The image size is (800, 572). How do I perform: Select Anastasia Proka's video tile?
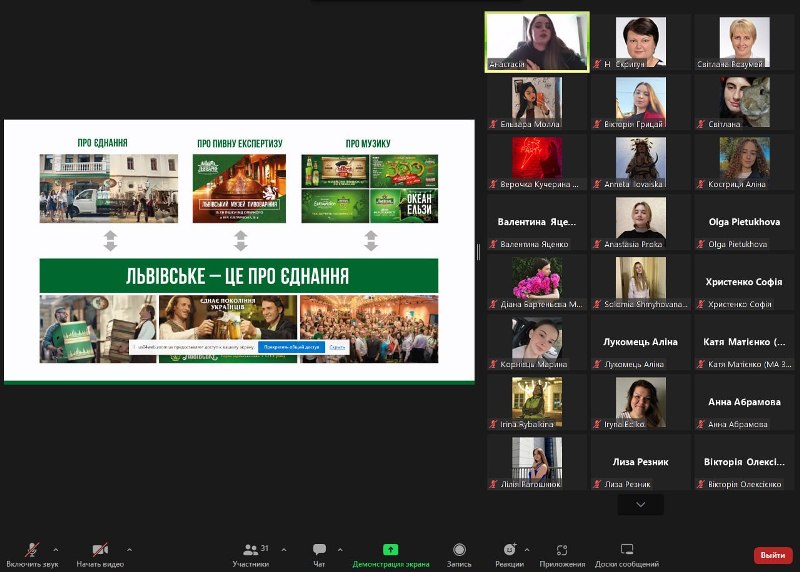click(x=640, y=222)
